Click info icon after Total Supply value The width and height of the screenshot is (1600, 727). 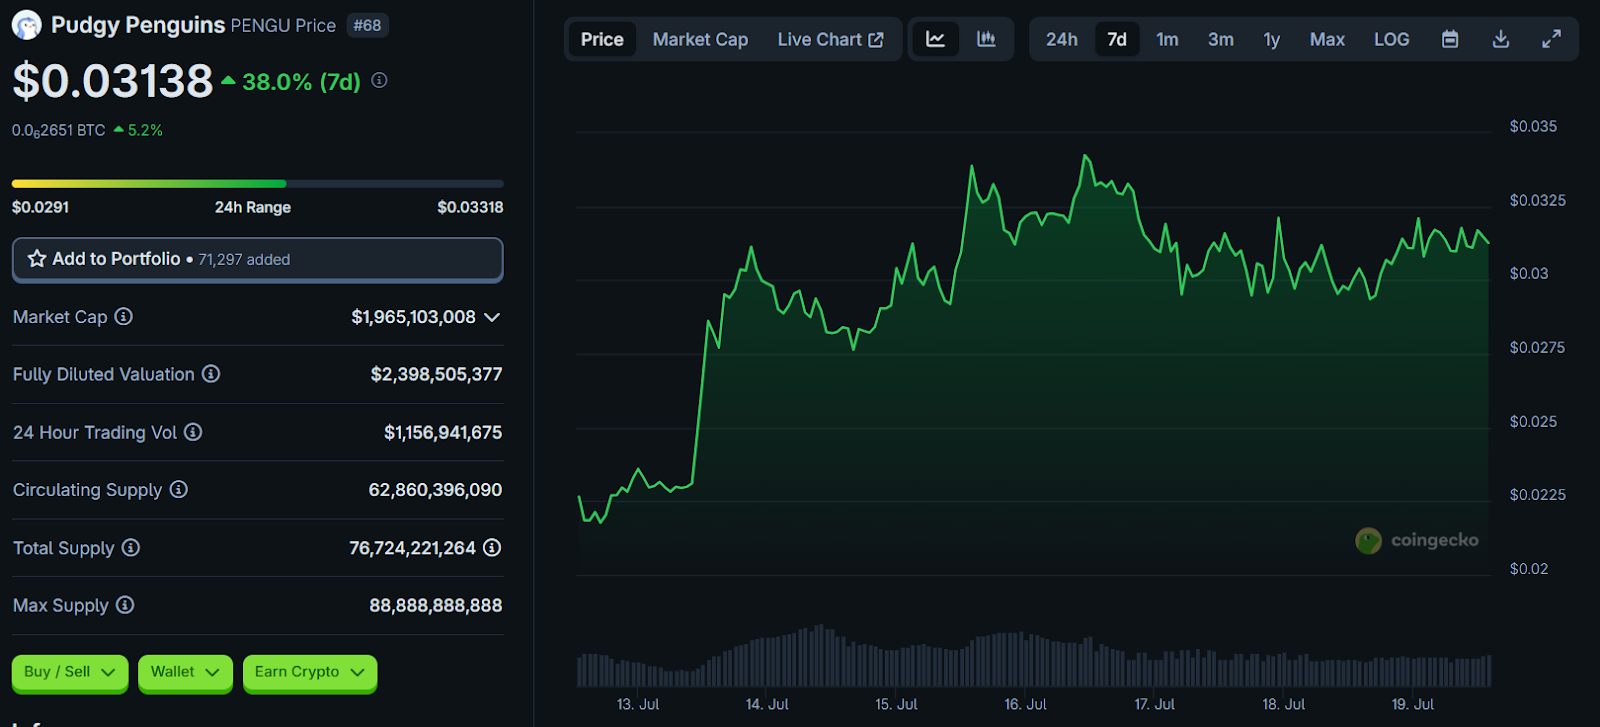tap(492, 548)
